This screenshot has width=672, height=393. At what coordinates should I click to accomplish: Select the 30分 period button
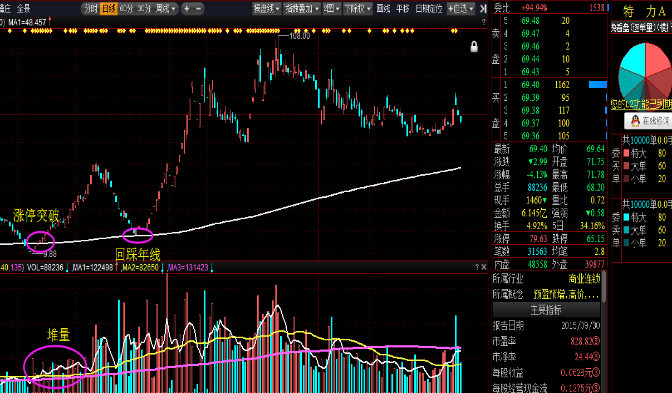(x=144, y=8)
